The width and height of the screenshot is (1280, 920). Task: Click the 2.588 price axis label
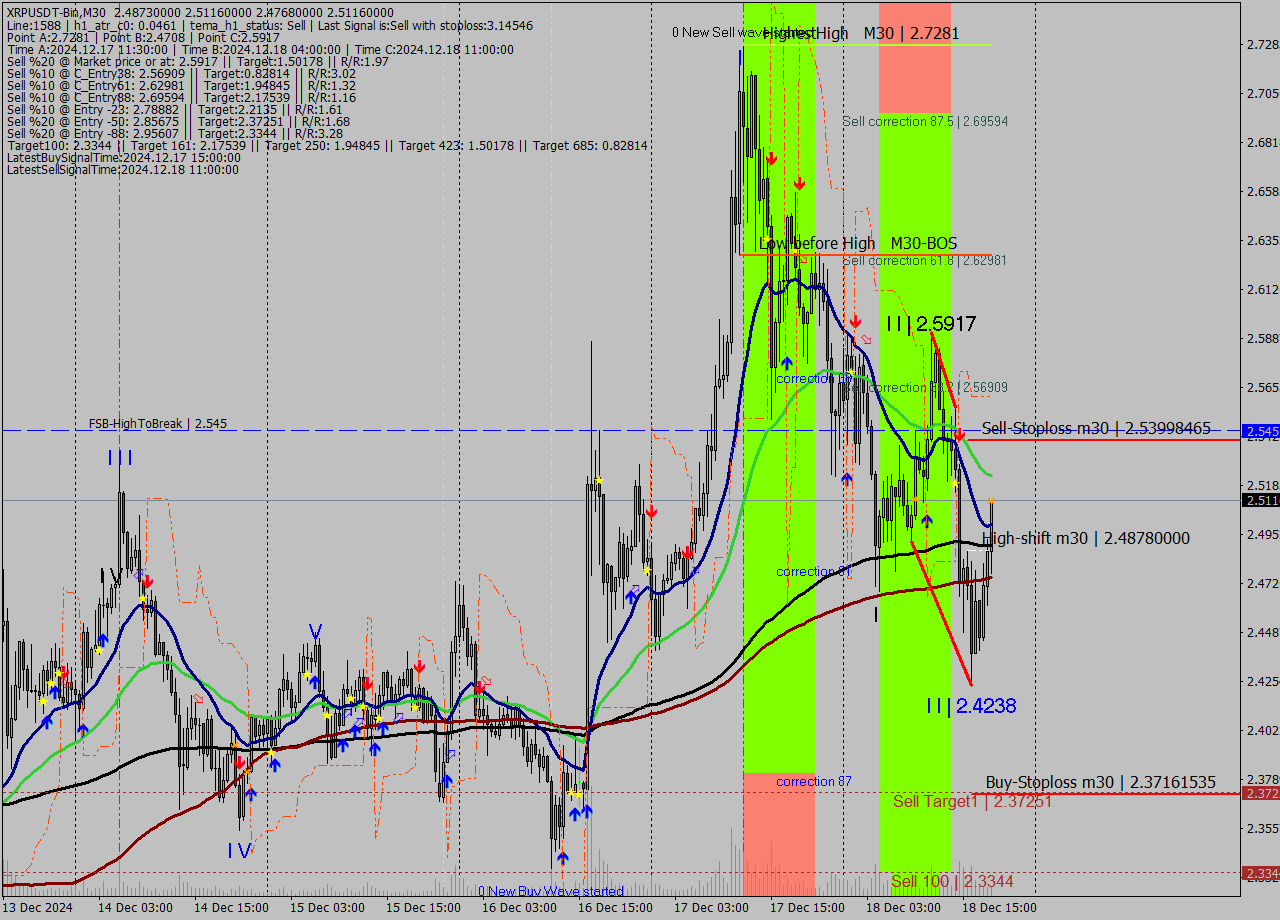1262,338
